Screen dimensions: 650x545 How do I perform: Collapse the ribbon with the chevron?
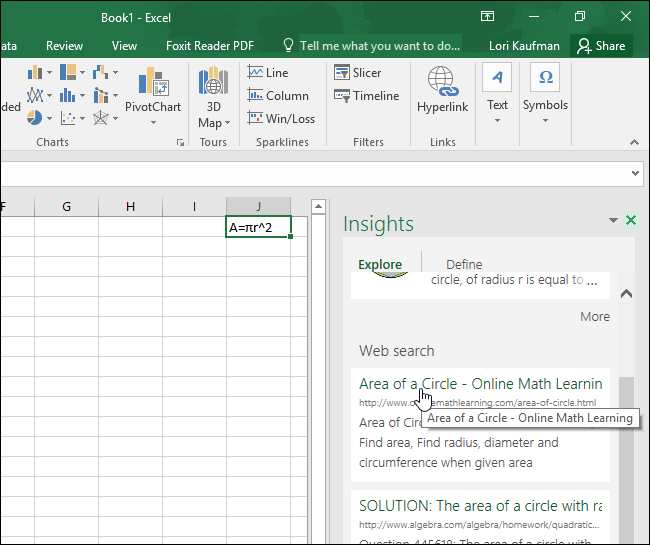tap(636, 143)
